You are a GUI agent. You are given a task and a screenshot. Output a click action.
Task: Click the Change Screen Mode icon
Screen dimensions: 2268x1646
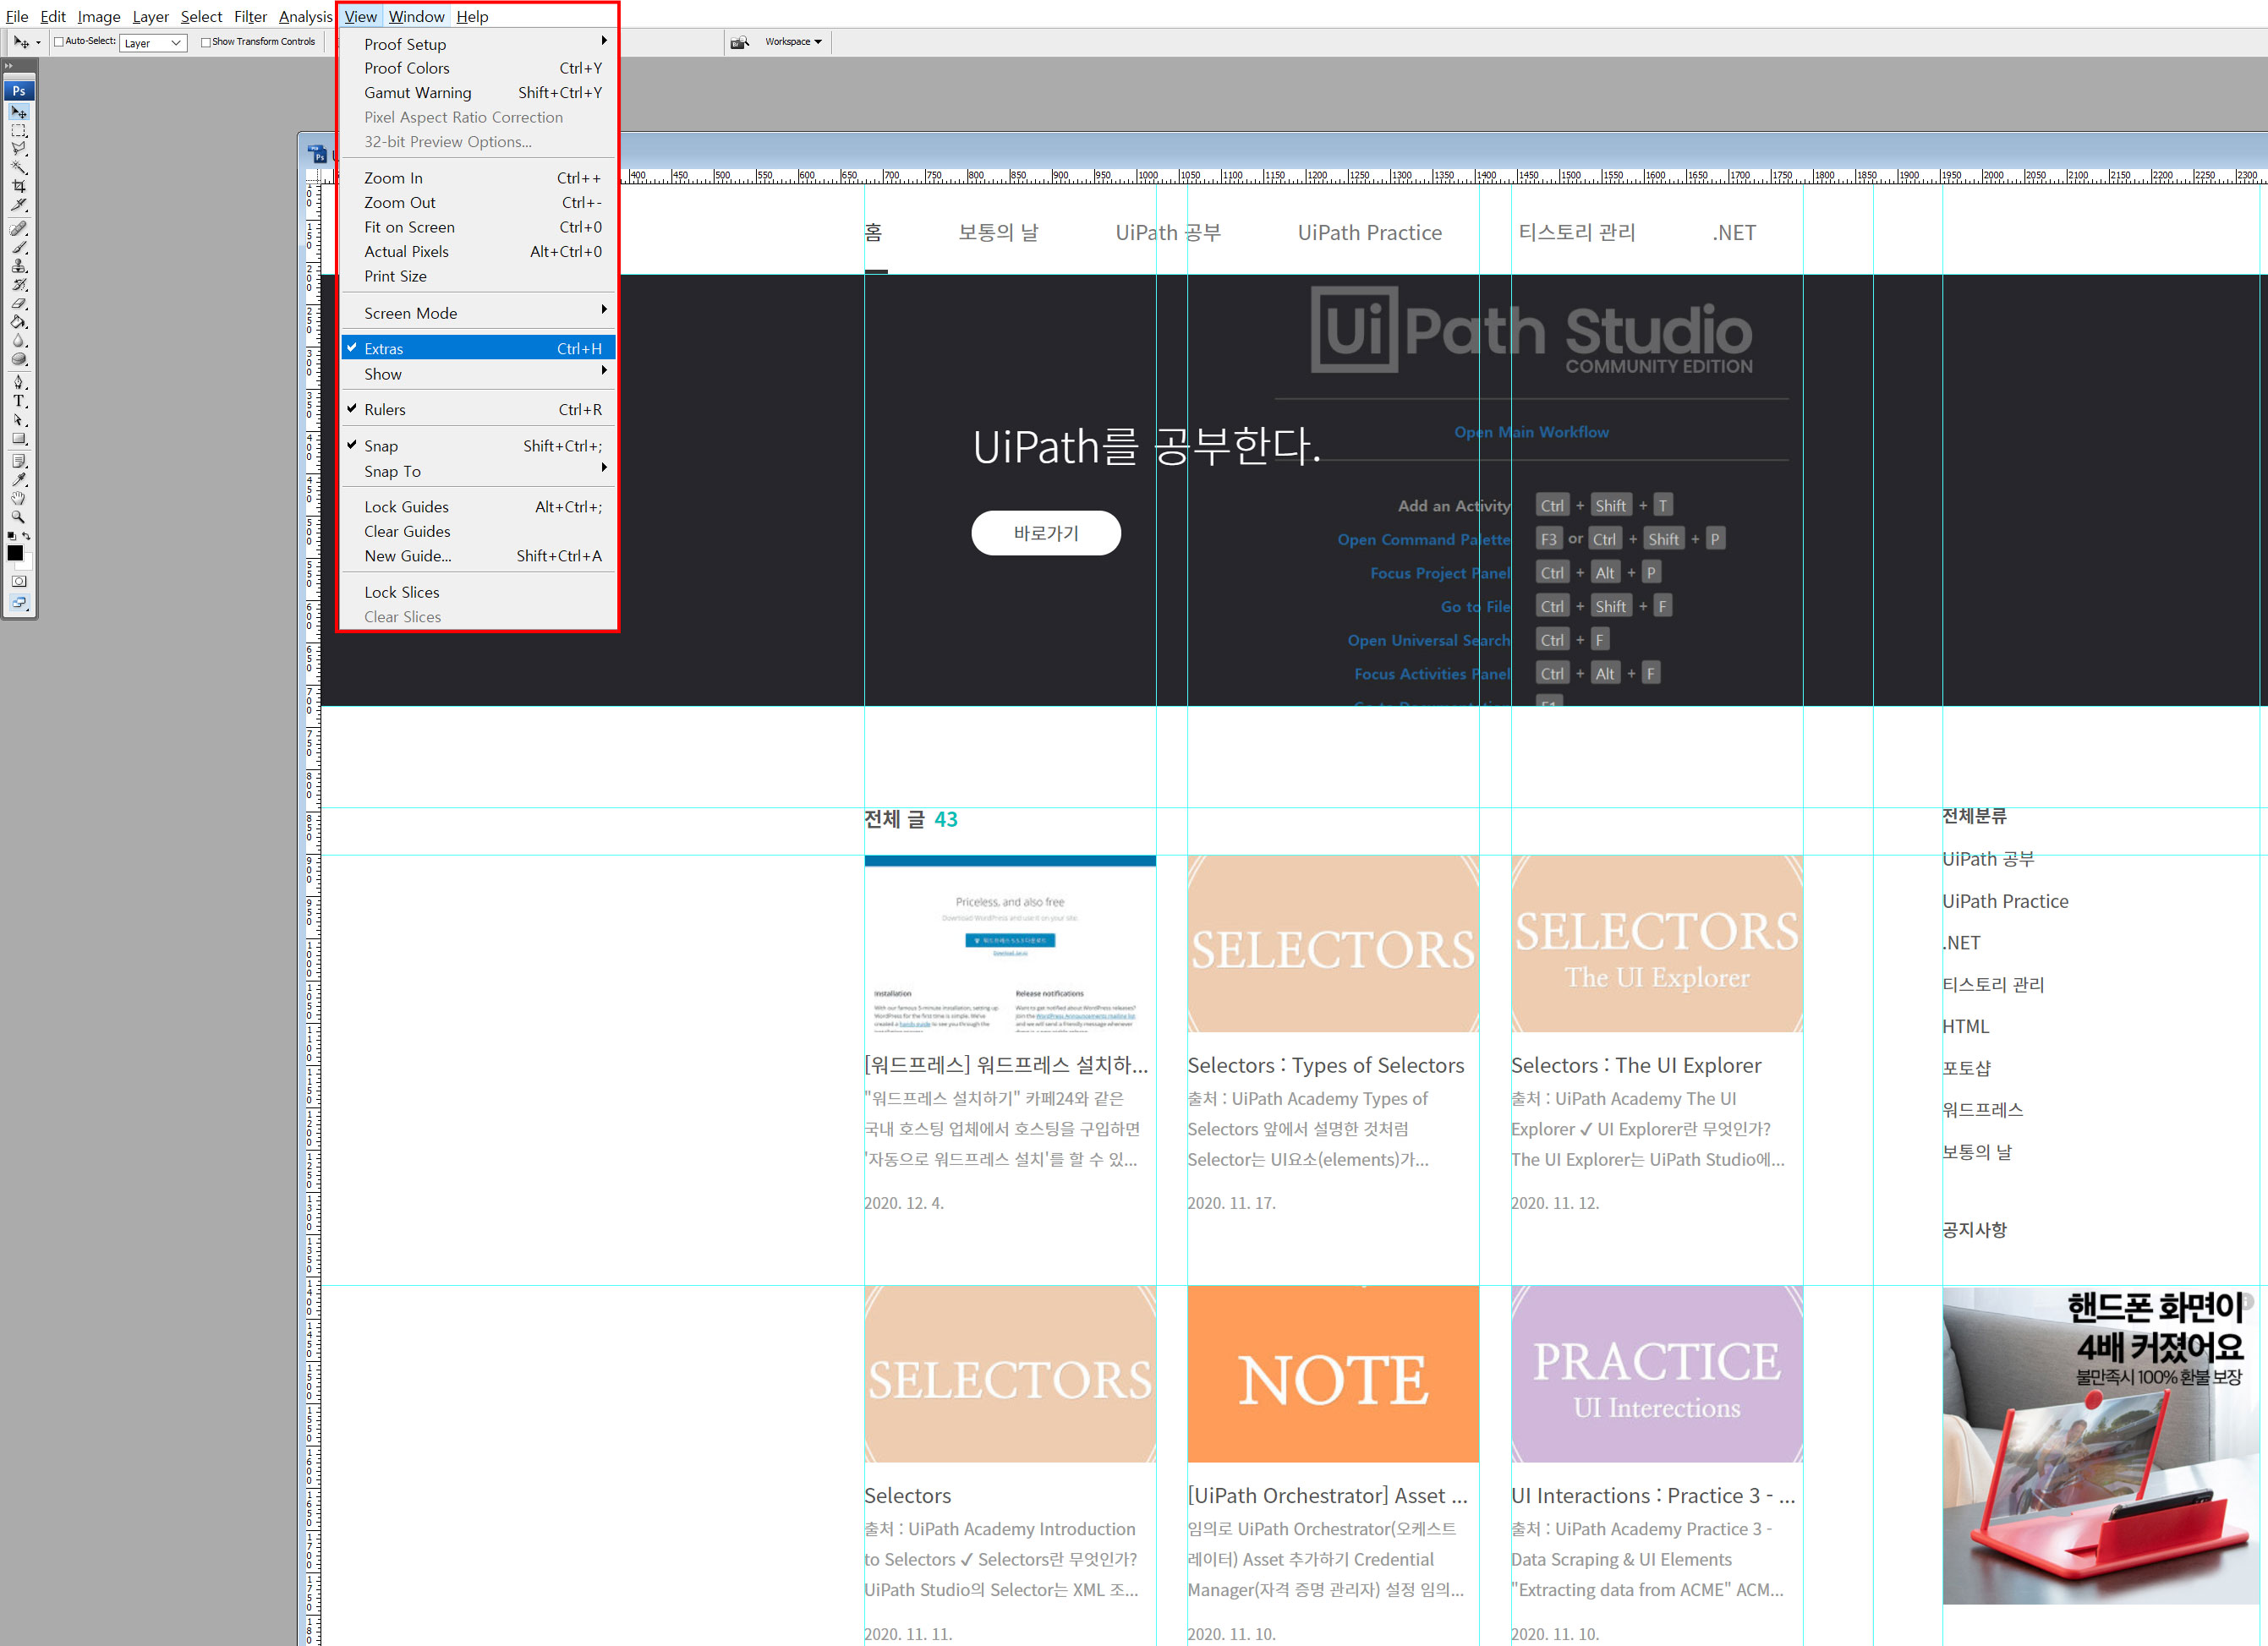[19, 603]
